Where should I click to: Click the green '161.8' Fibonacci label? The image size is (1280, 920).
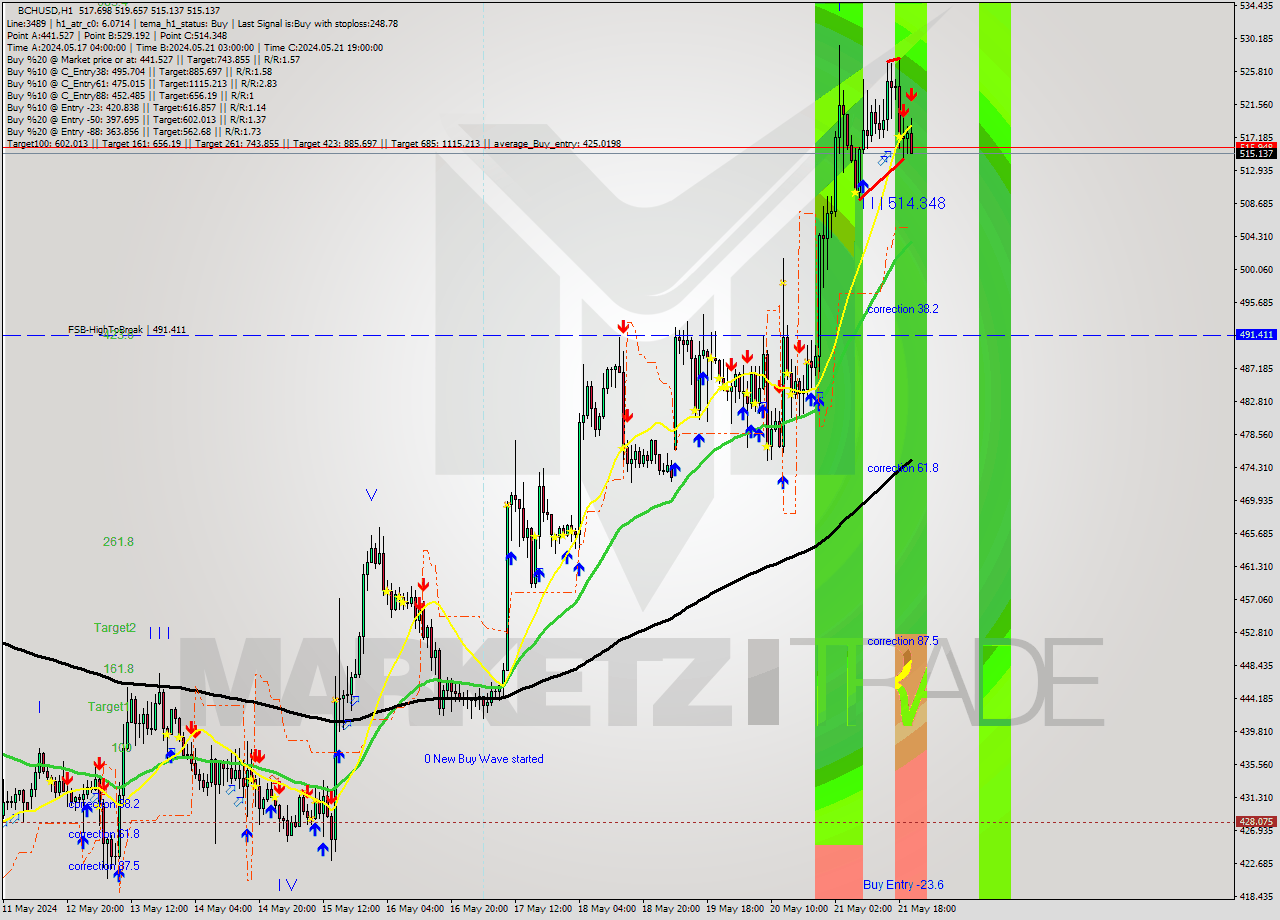pos(118,668)
